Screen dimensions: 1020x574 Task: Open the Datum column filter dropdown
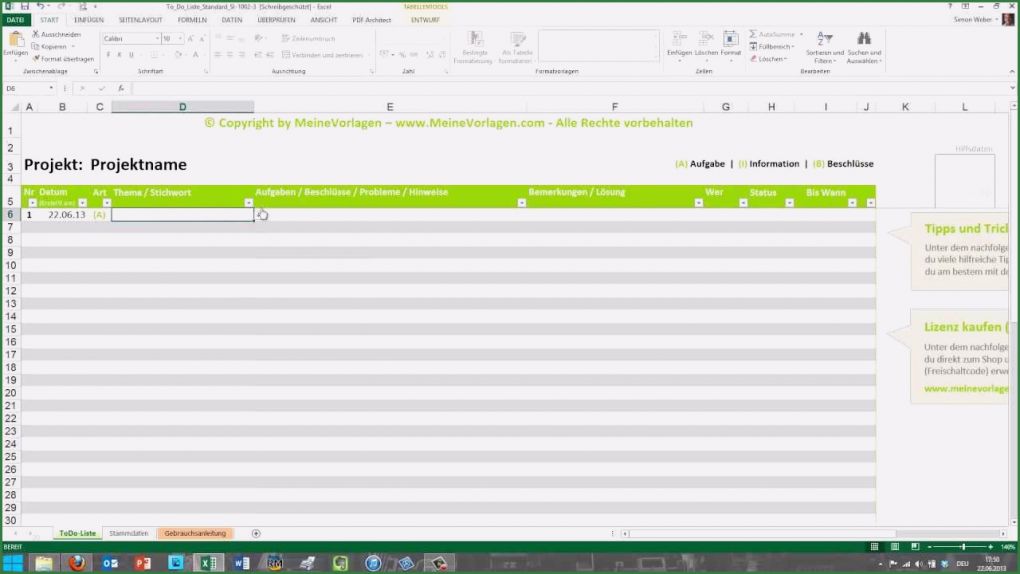pyautogui.click(x=83, y=203)
